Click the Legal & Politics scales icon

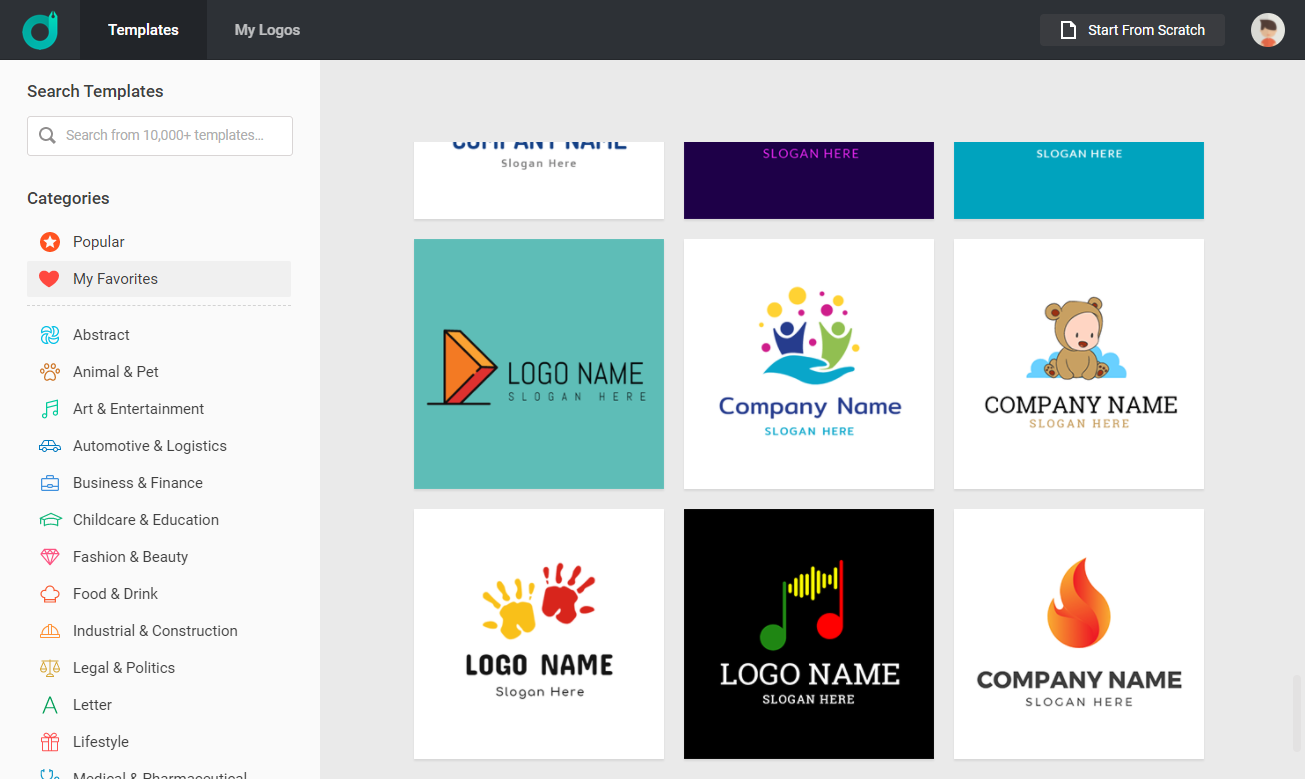click(x=50, y=668)
